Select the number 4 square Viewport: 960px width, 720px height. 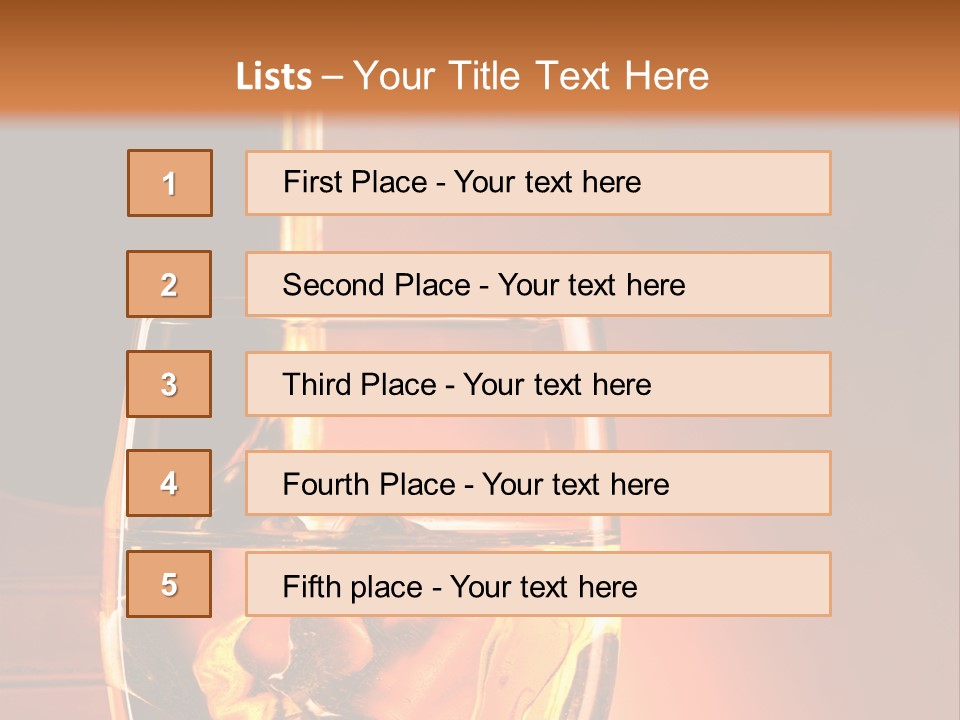point(170,483)
